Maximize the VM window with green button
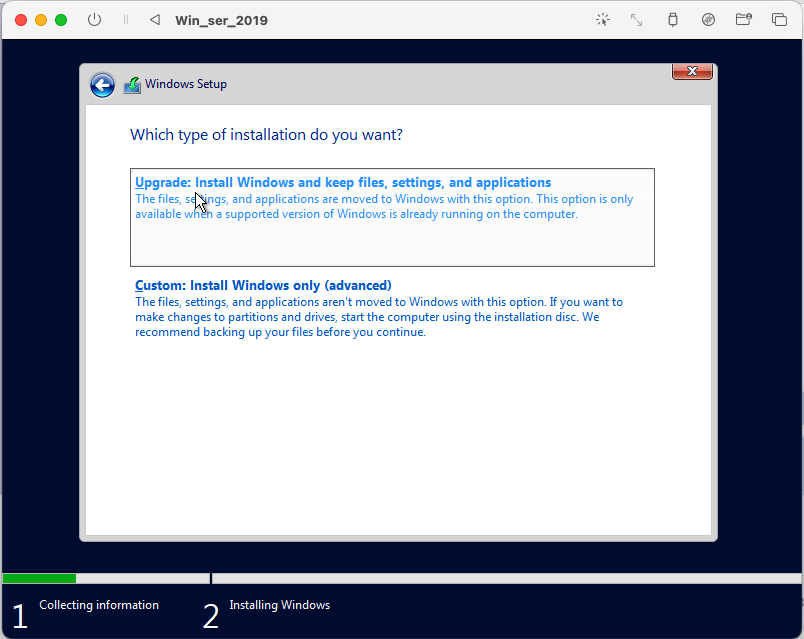This screenshot has width=804, height=639. click(61, 20)
